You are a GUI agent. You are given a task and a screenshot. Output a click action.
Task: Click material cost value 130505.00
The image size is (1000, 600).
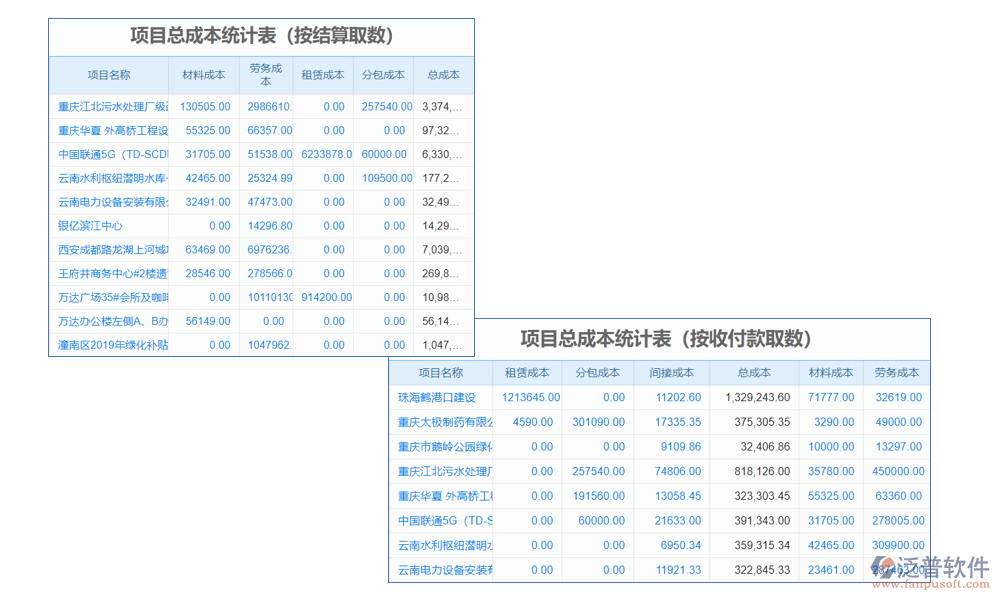pos(205,106)
